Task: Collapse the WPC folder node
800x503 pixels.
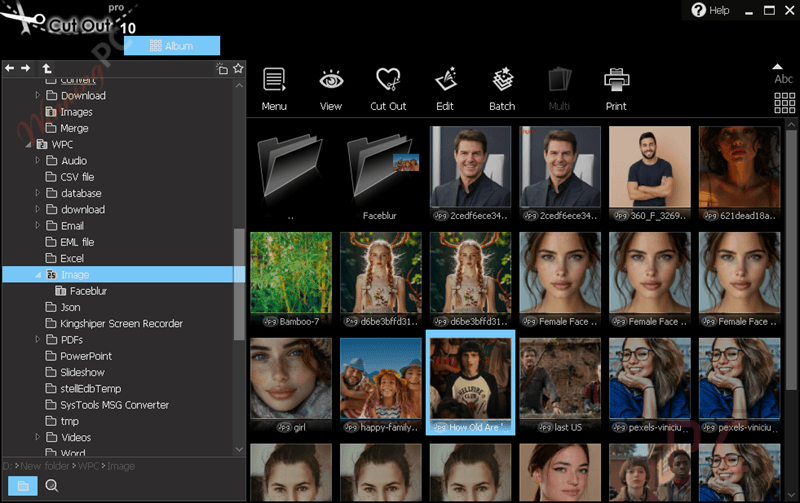Action: tap(29, 145)
